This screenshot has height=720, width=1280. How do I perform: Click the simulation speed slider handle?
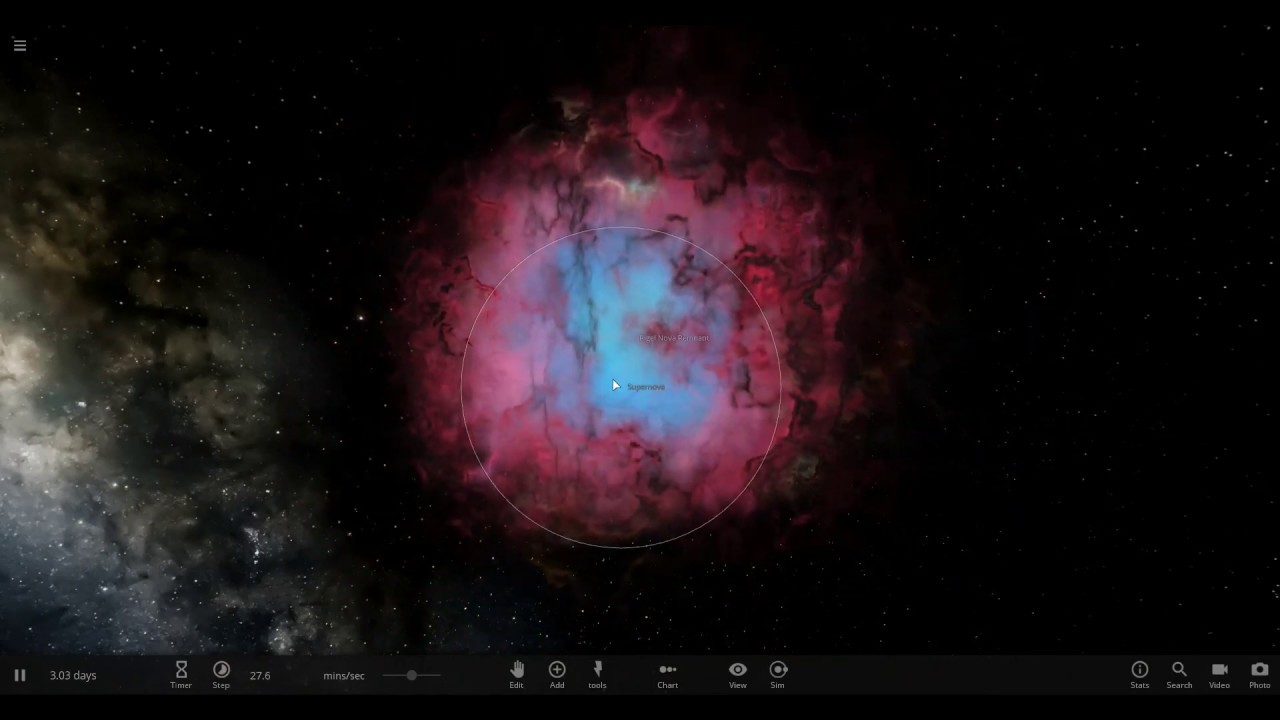point(411,675)
